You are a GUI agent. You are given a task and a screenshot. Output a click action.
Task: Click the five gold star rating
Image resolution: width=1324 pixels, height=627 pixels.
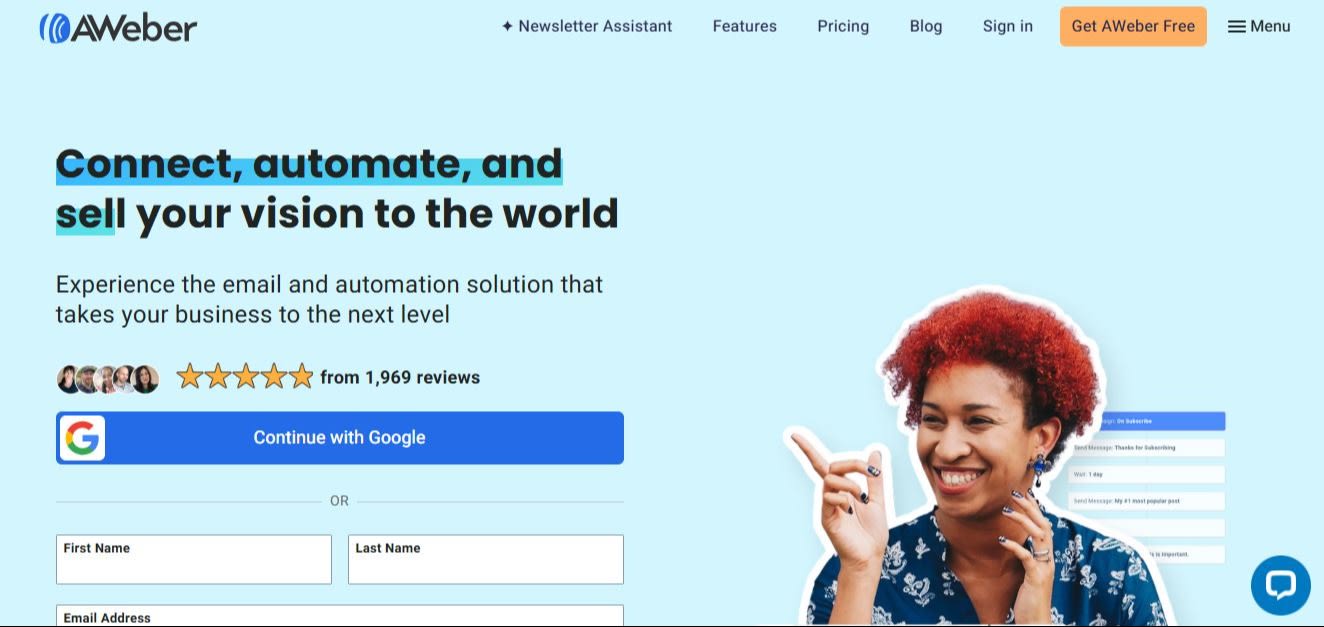tap(245, 377)
